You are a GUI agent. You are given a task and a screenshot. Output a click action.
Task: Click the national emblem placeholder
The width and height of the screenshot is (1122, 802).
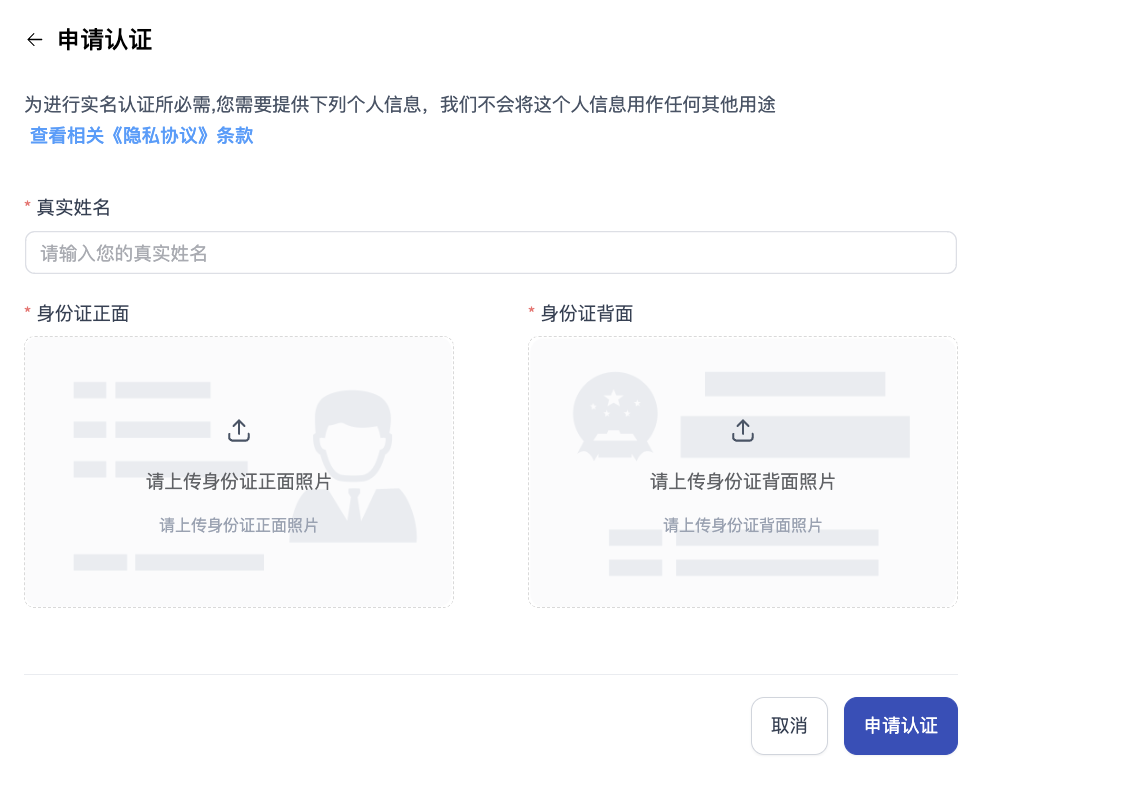tap(614, 415)
